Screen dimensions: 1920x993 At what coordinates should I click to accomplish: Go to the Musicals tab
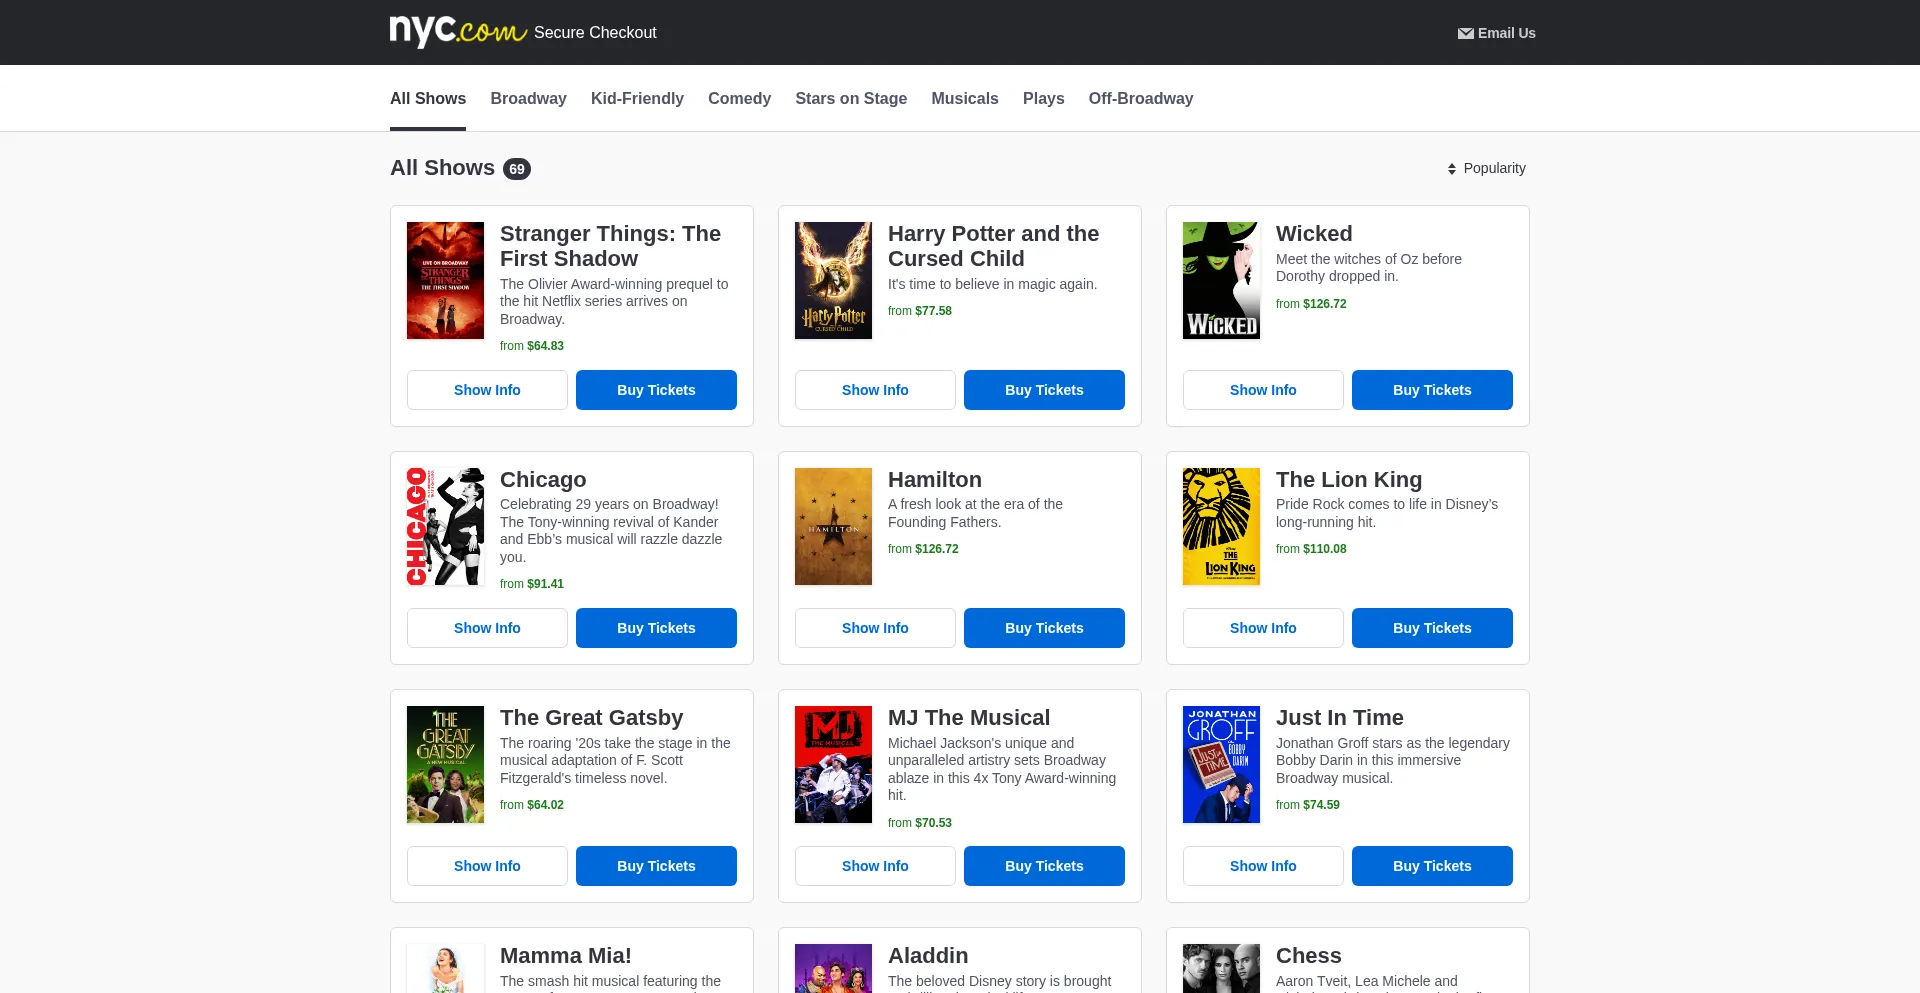964,98
